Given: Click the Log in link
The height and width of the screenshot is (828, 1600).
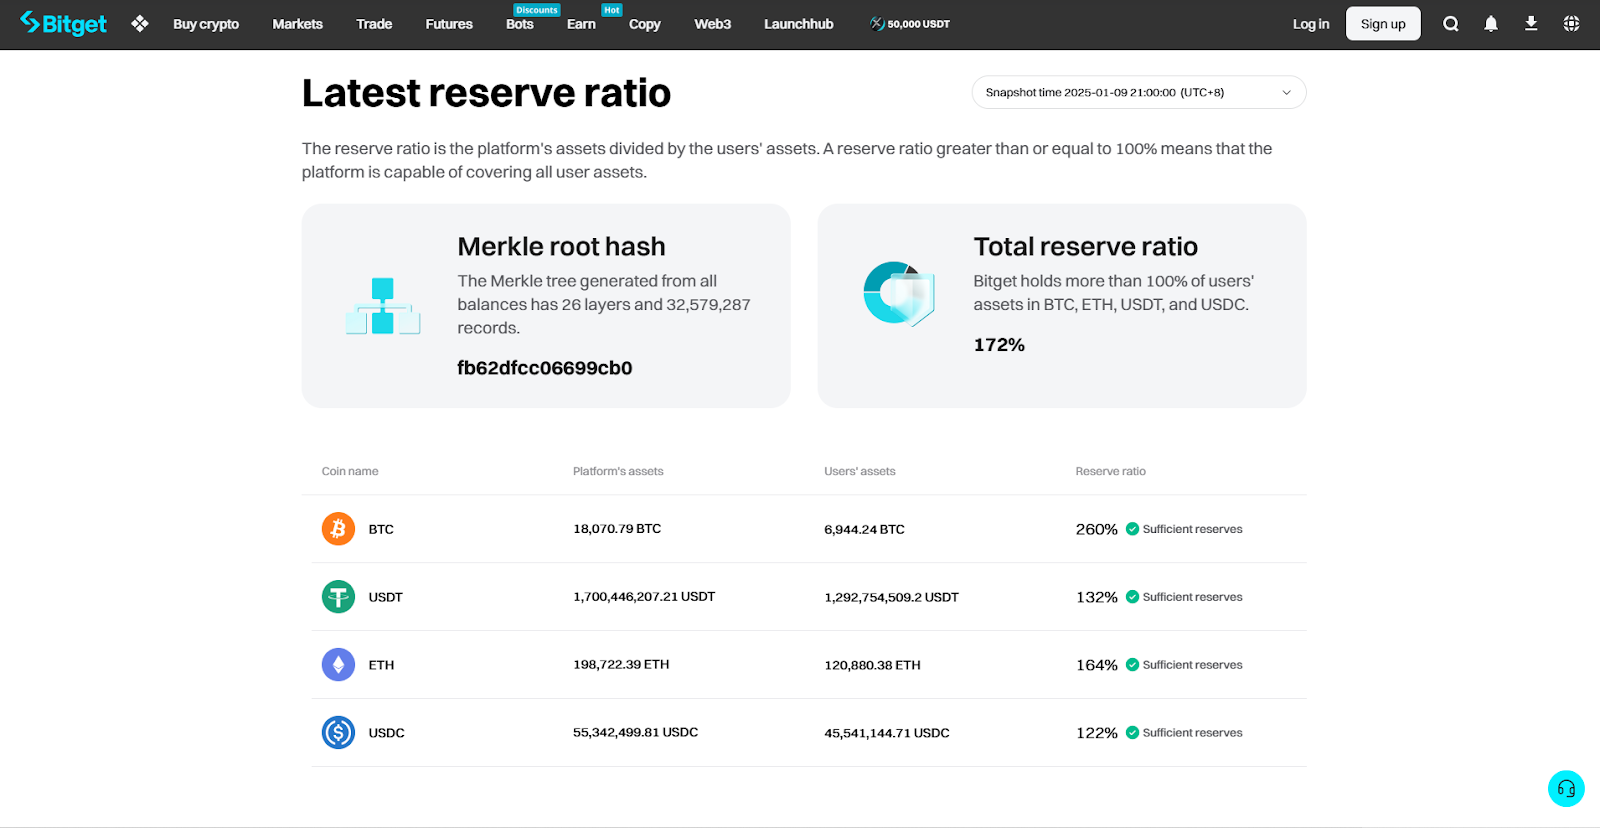Looking at the screenshot, I should point(1311,24).
